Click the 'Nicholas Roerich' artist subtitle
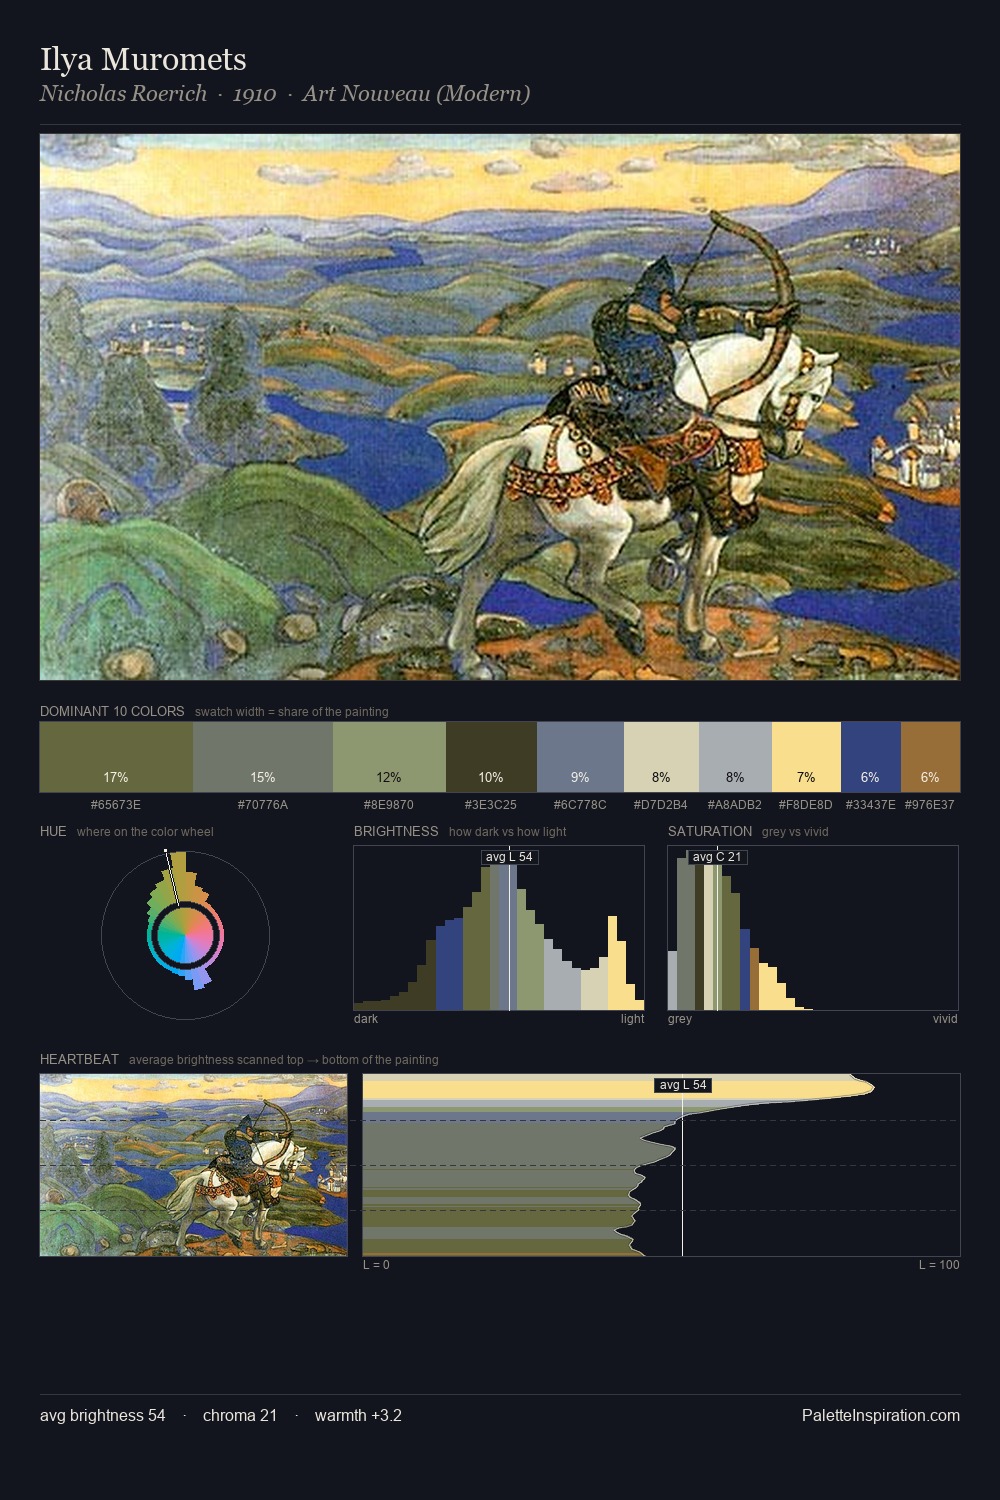Viewport: 1000px width, 1500px height. coord(123,93)
